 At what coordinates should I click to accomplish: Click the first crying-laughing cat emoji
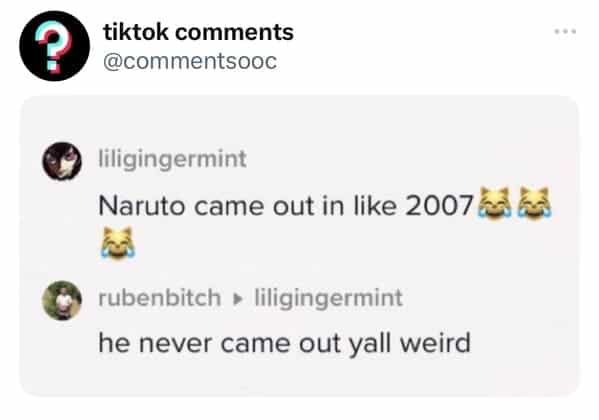[x=494, y=203]
